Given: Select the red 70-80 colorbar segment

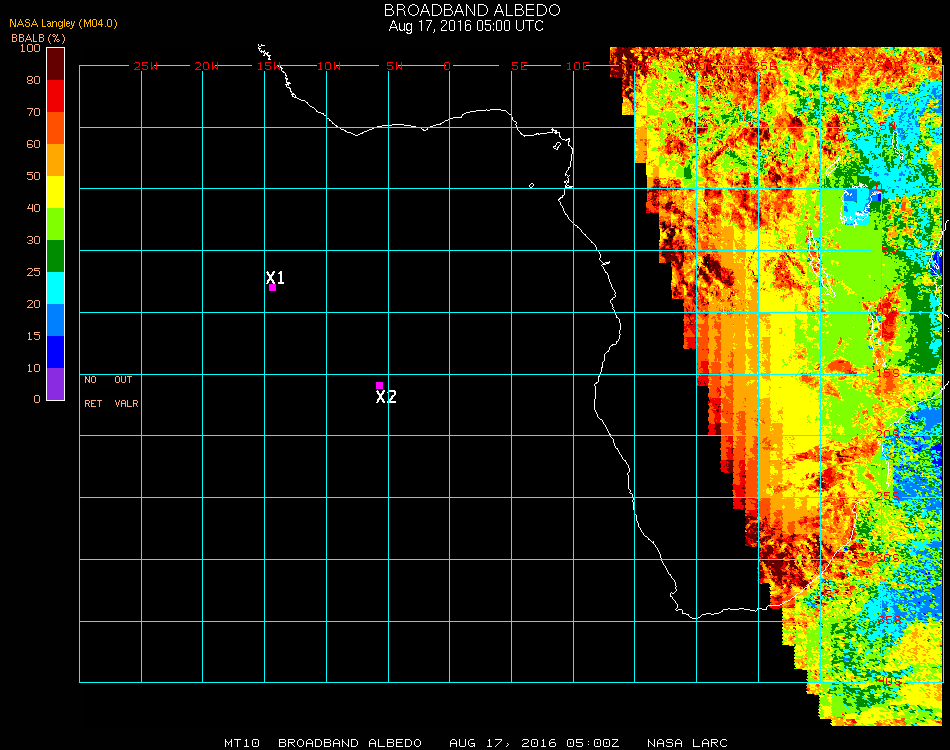Looking at the screenshot, I should [x=56, y=95].
